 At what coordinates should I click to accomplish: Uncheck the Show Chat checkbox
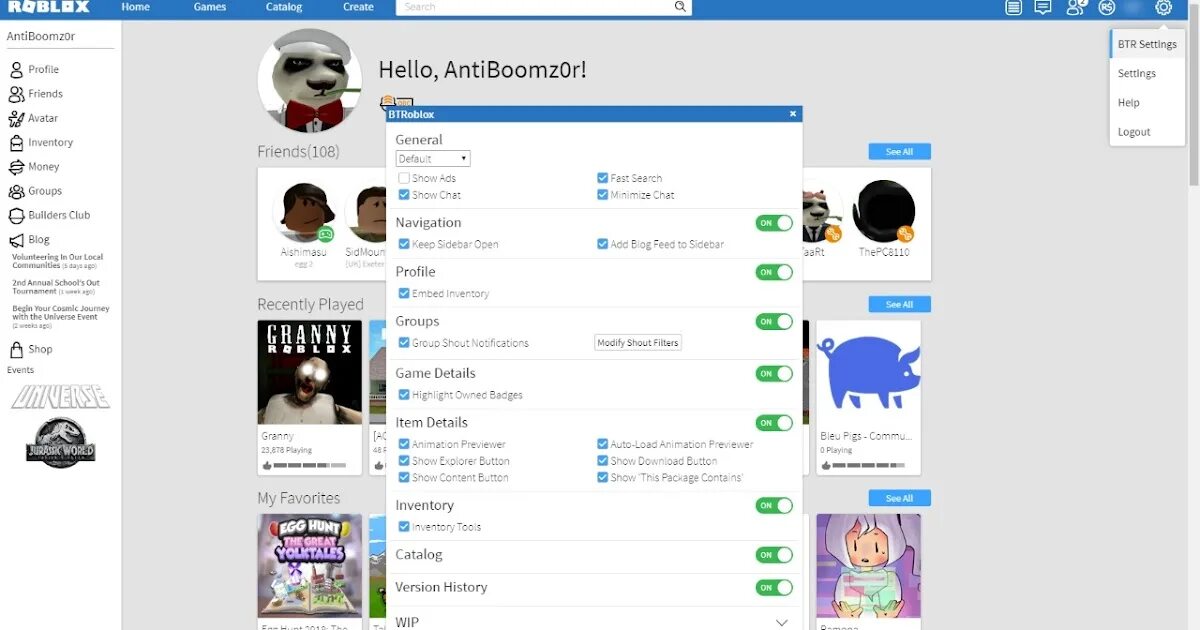coord(404,195)
